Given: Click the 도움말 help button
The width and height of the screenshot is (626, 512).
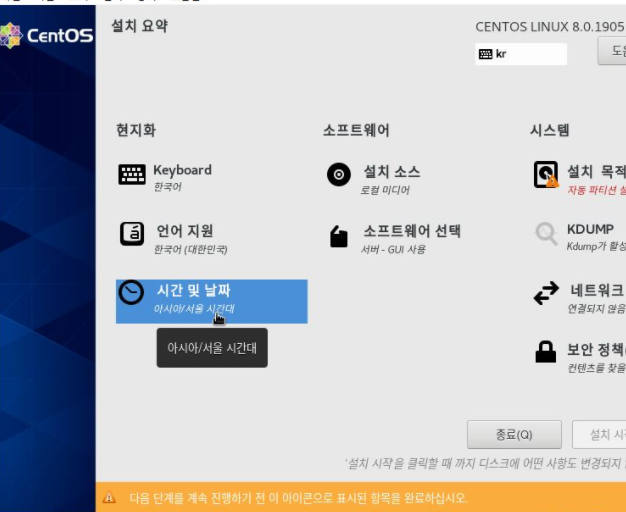Looking at the screenshot, I should (x=612, y=51).
